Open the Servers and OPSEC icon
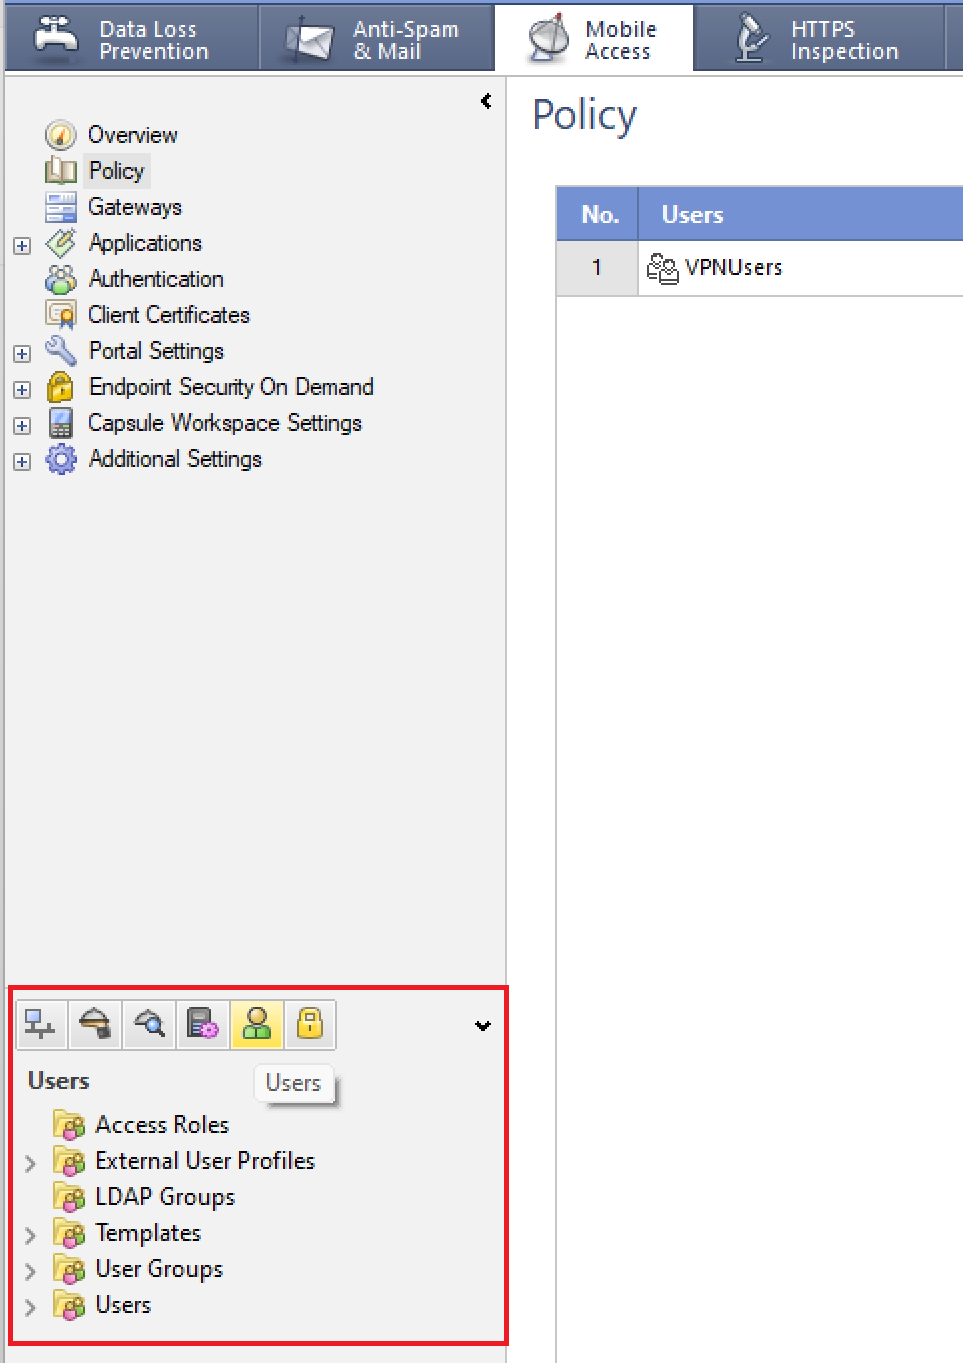Viewport: 963px width, 1363px height. [203, 1024]
